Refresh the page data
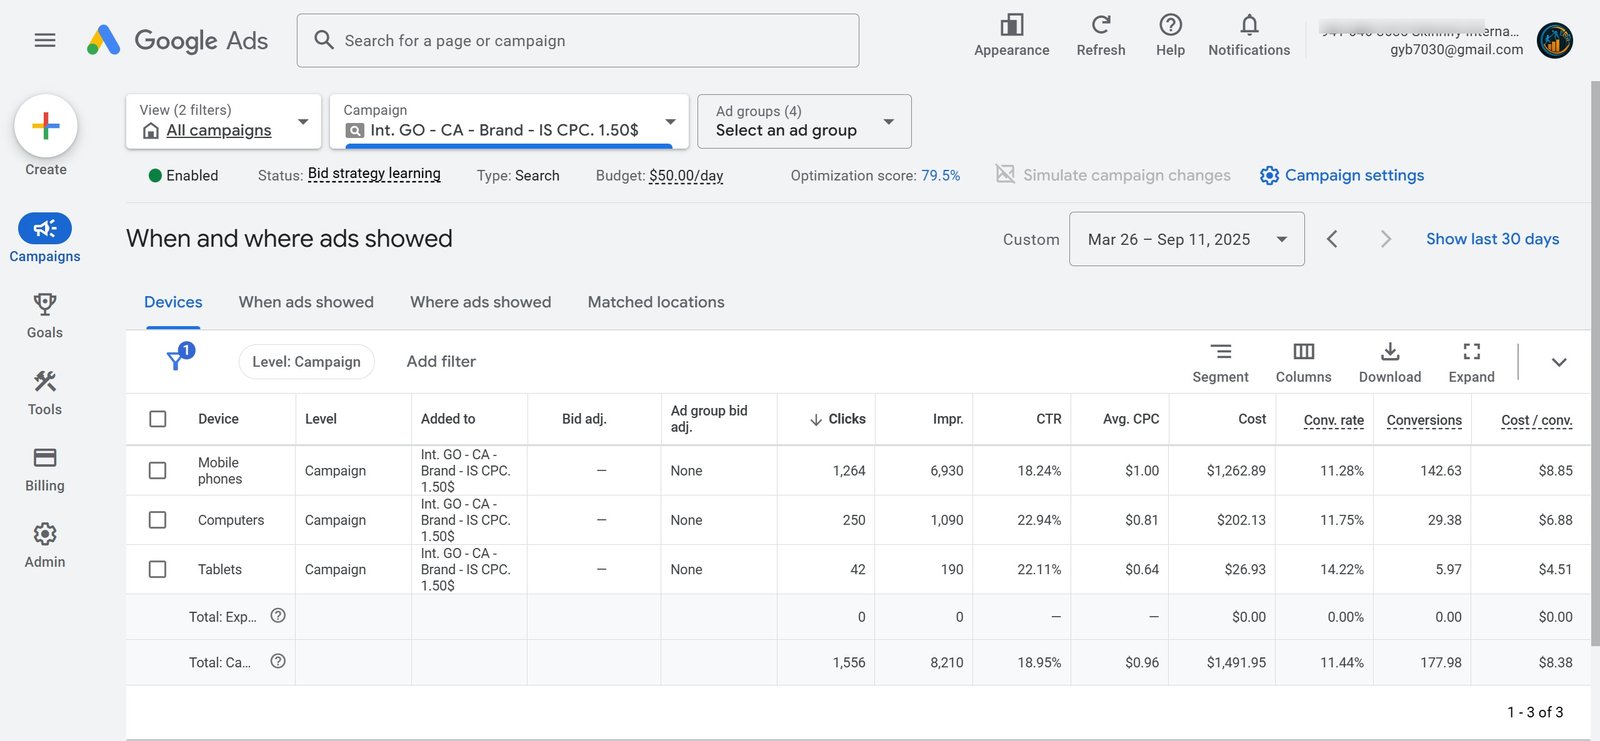1600x741 pixels. point(1101,36)
